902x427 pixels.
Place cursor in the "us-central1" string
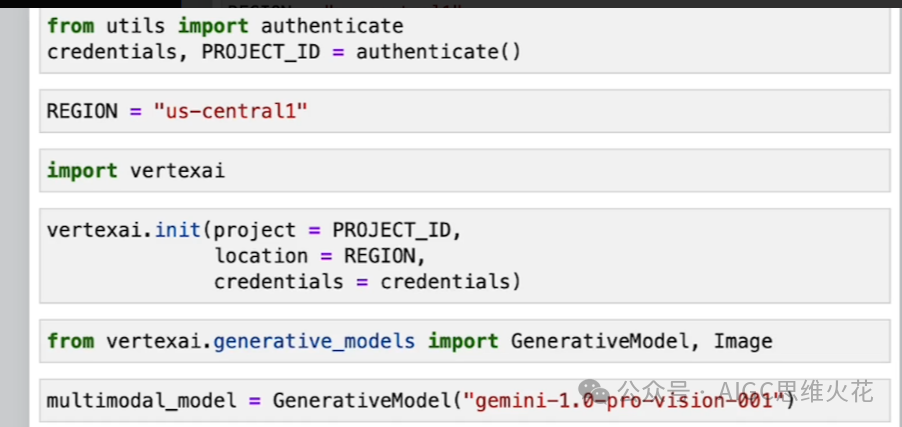(230, 111)
